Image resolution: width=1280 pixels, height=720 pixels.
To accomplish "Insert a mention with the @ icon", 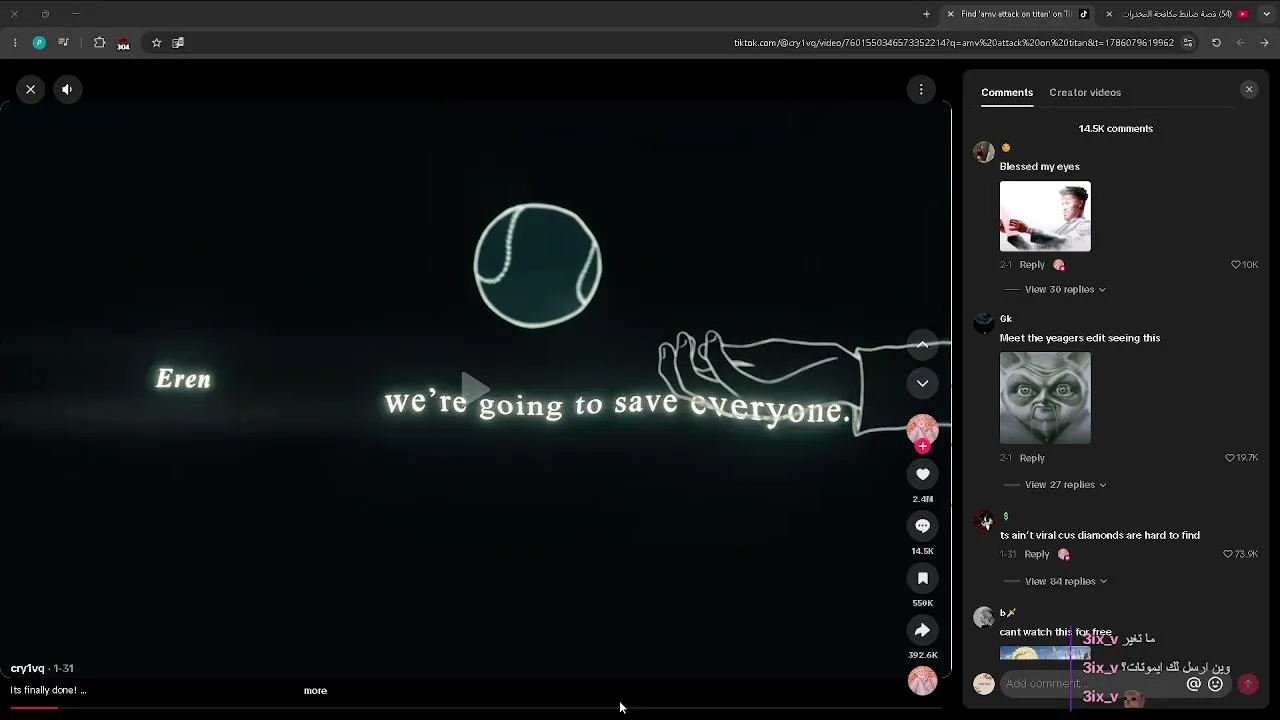I will point(1193,684).
